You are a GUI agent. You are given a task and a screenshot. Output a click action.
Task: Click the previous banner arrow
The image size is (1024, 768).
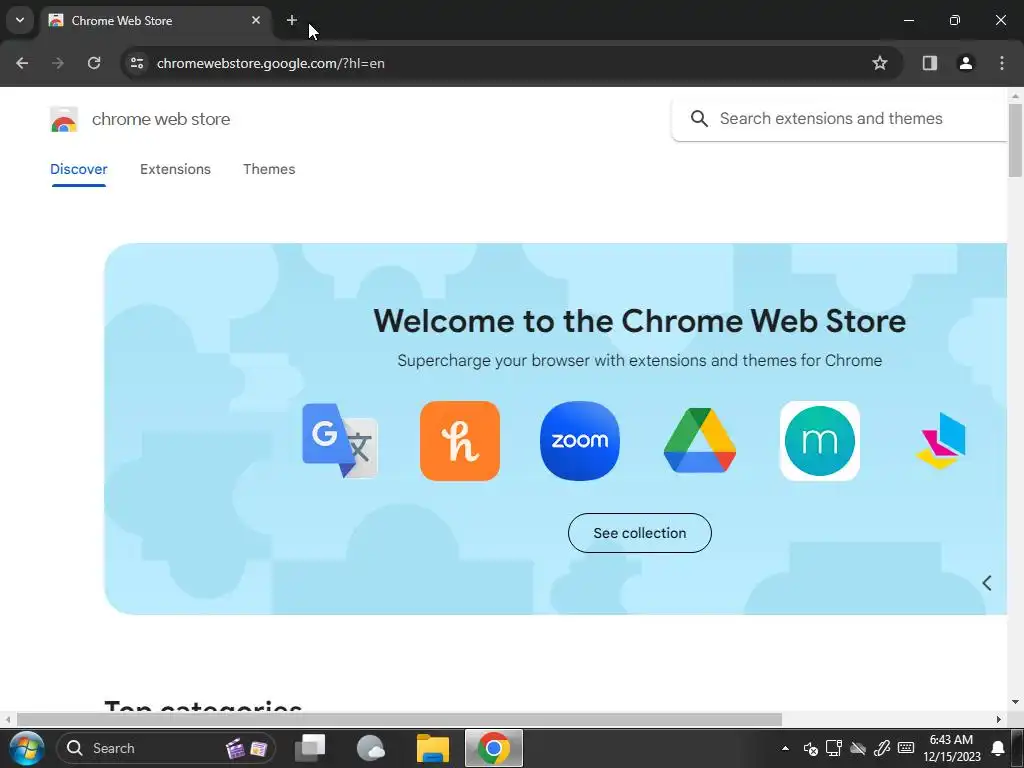click(x=987, y=583)
